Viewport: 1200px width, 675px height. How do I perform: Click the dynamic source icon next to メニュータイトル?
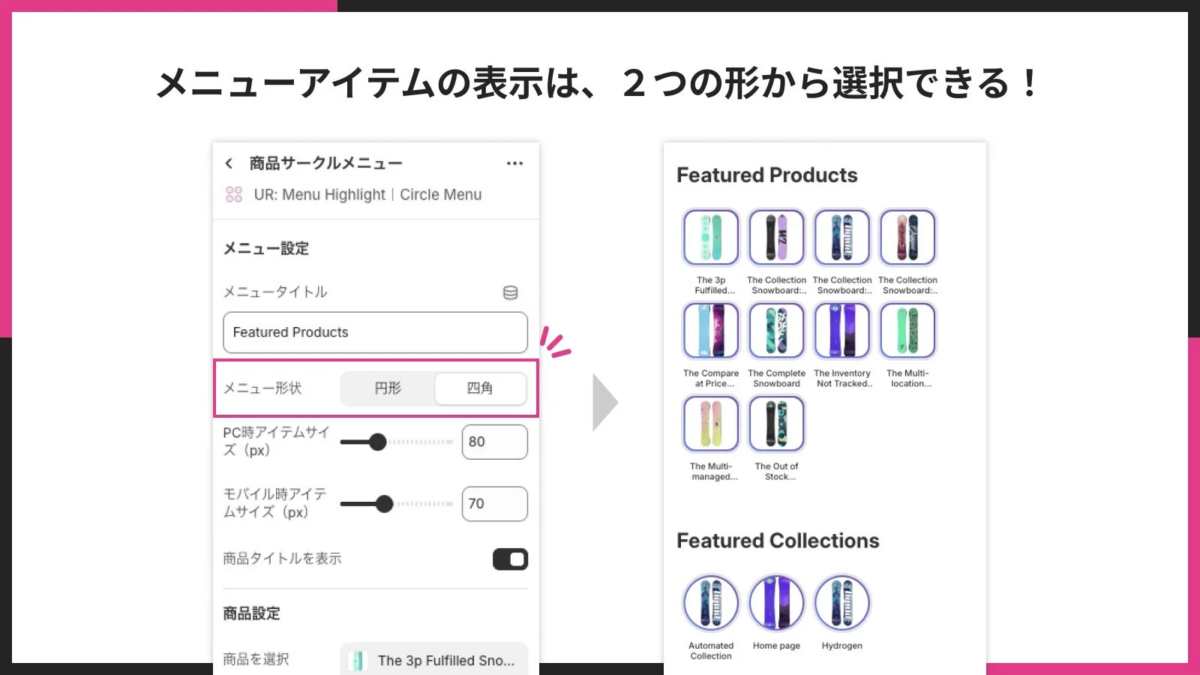click(511, 291)
